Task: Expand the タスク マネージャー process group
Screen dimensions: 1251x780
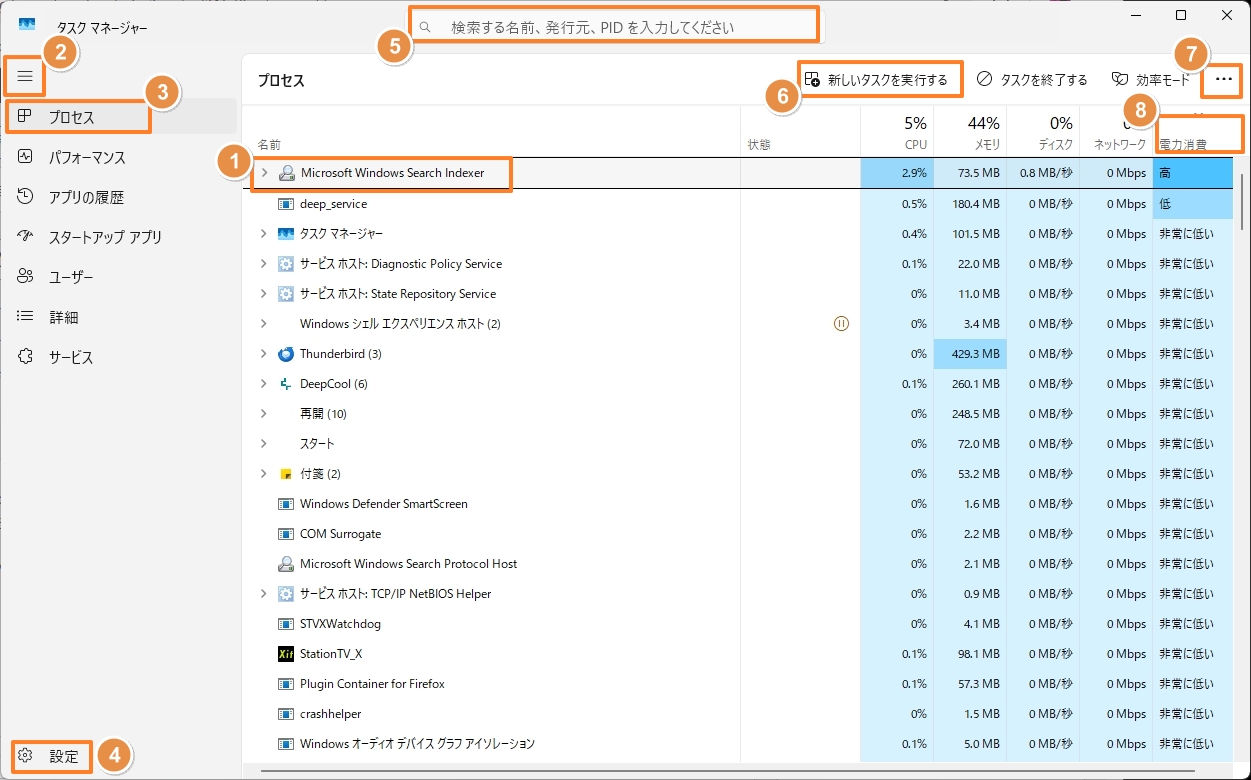Action: coord(264,234)
